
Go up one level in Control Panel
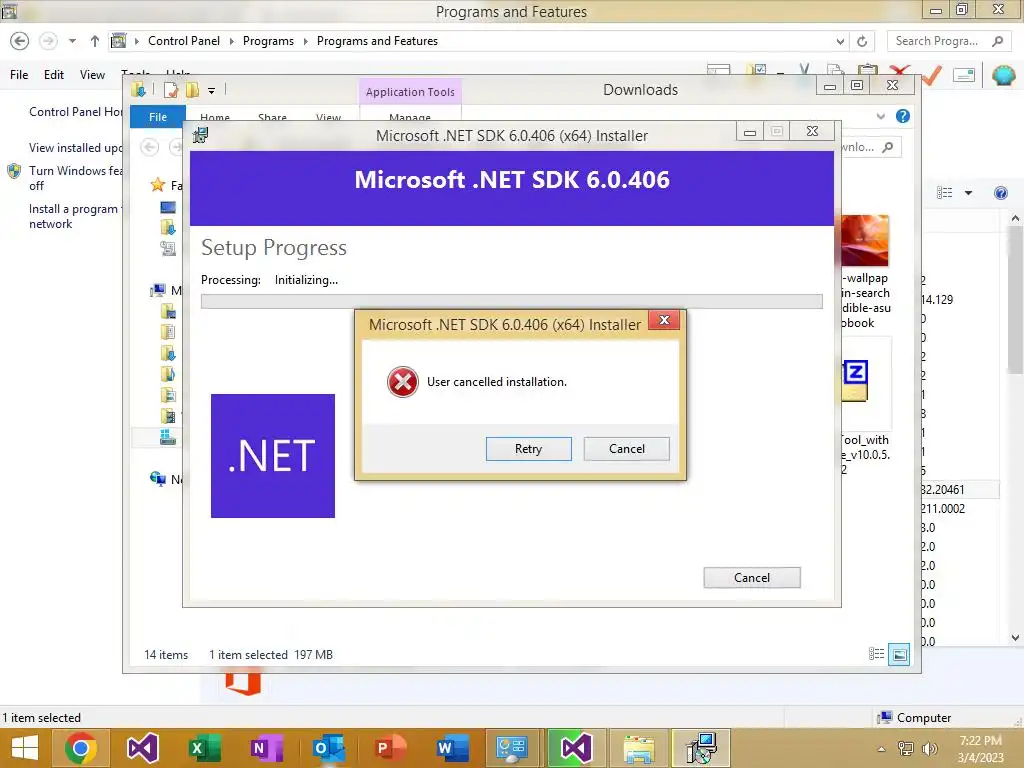point(95,41)
